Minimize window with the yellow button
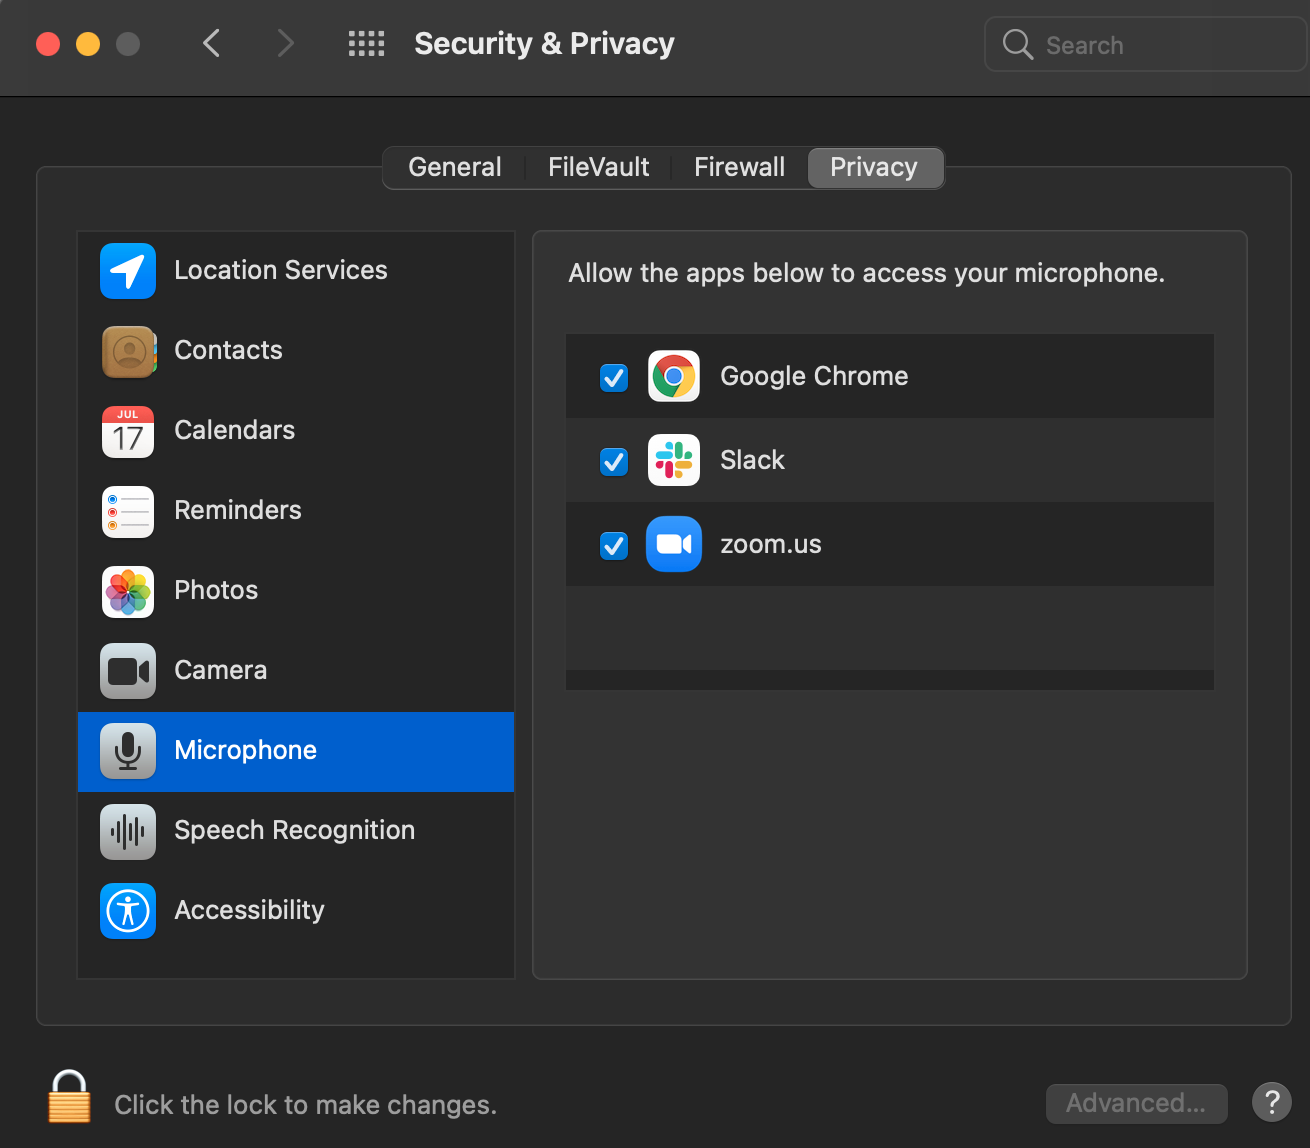Image resolution: width=1310 pixels, height=1148 pixels. tap(88, 44)
